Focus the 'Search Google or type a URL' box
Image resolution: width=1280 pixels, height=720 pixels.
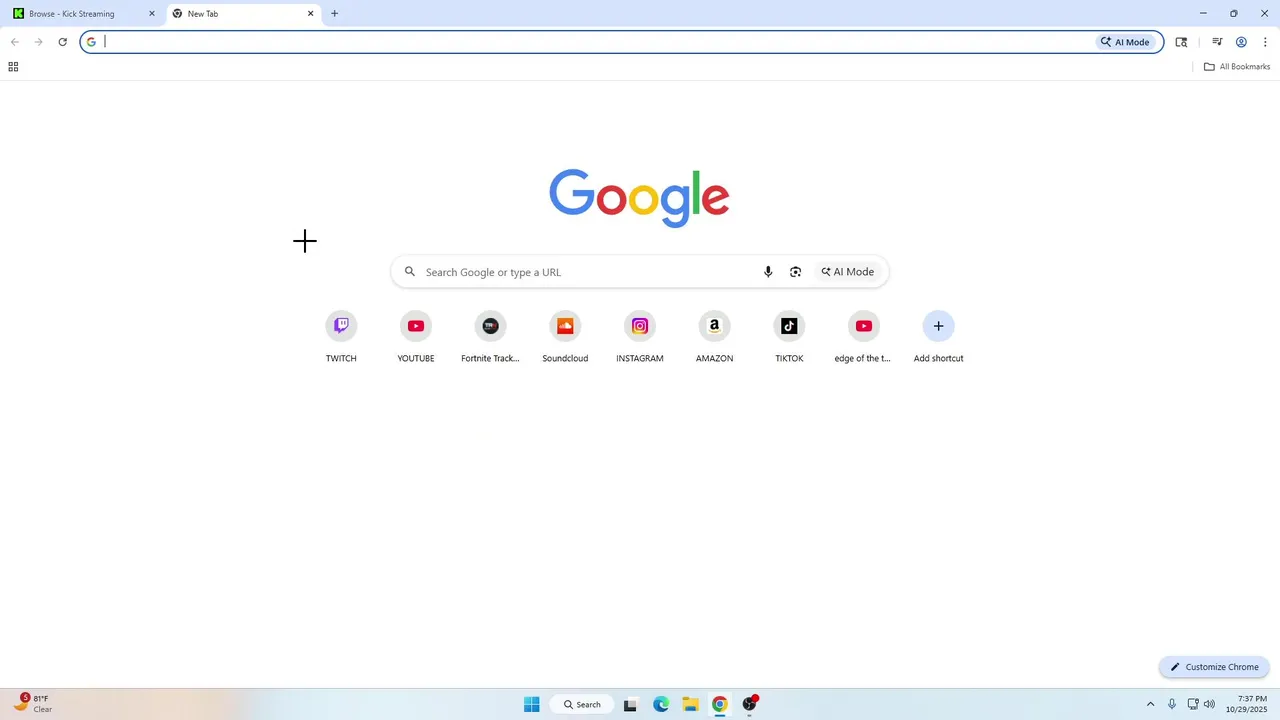pyautogui.click(x=640, y=272)
